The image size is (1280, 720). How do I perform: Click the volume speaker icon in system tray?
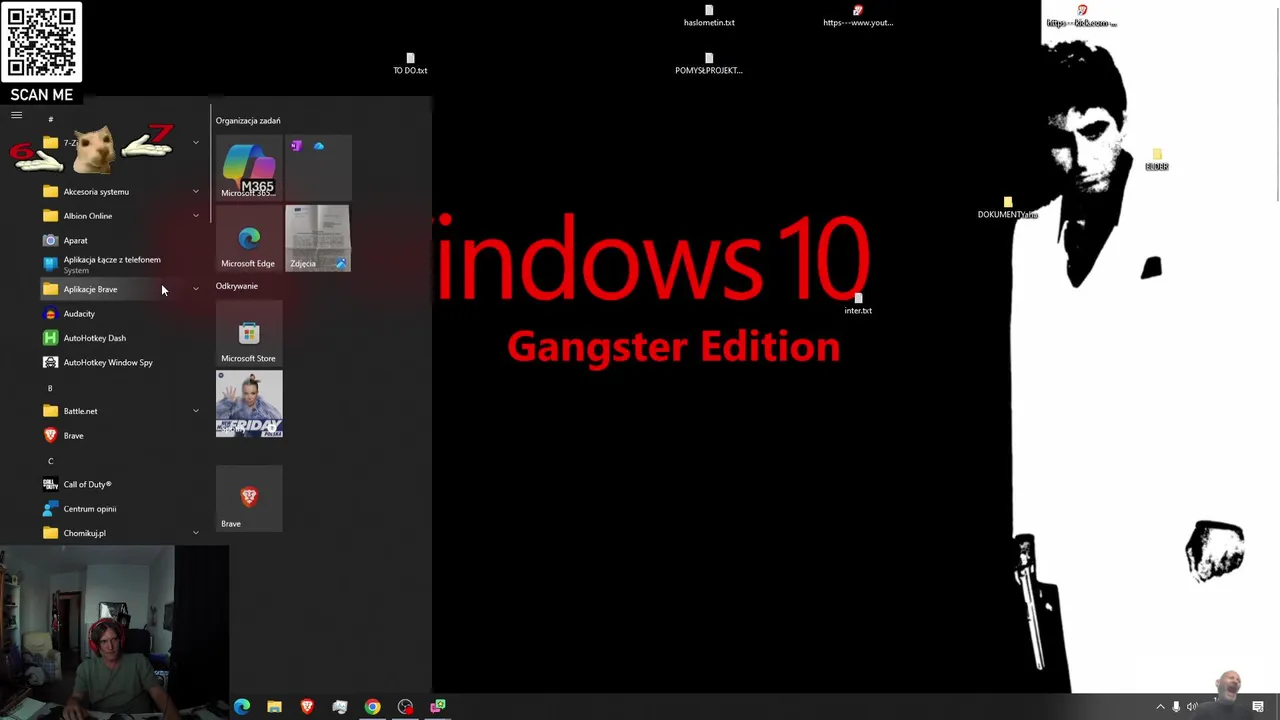pyautogui.click(x=1192, y=707)
